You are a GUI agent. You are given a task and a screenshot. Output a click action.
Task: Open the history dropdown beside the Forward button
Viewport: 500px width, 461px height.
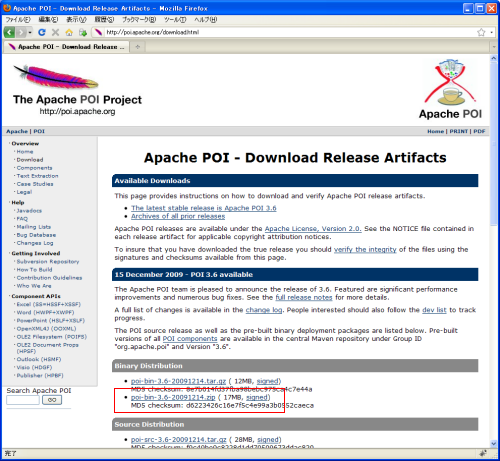[x=30, y=32]
